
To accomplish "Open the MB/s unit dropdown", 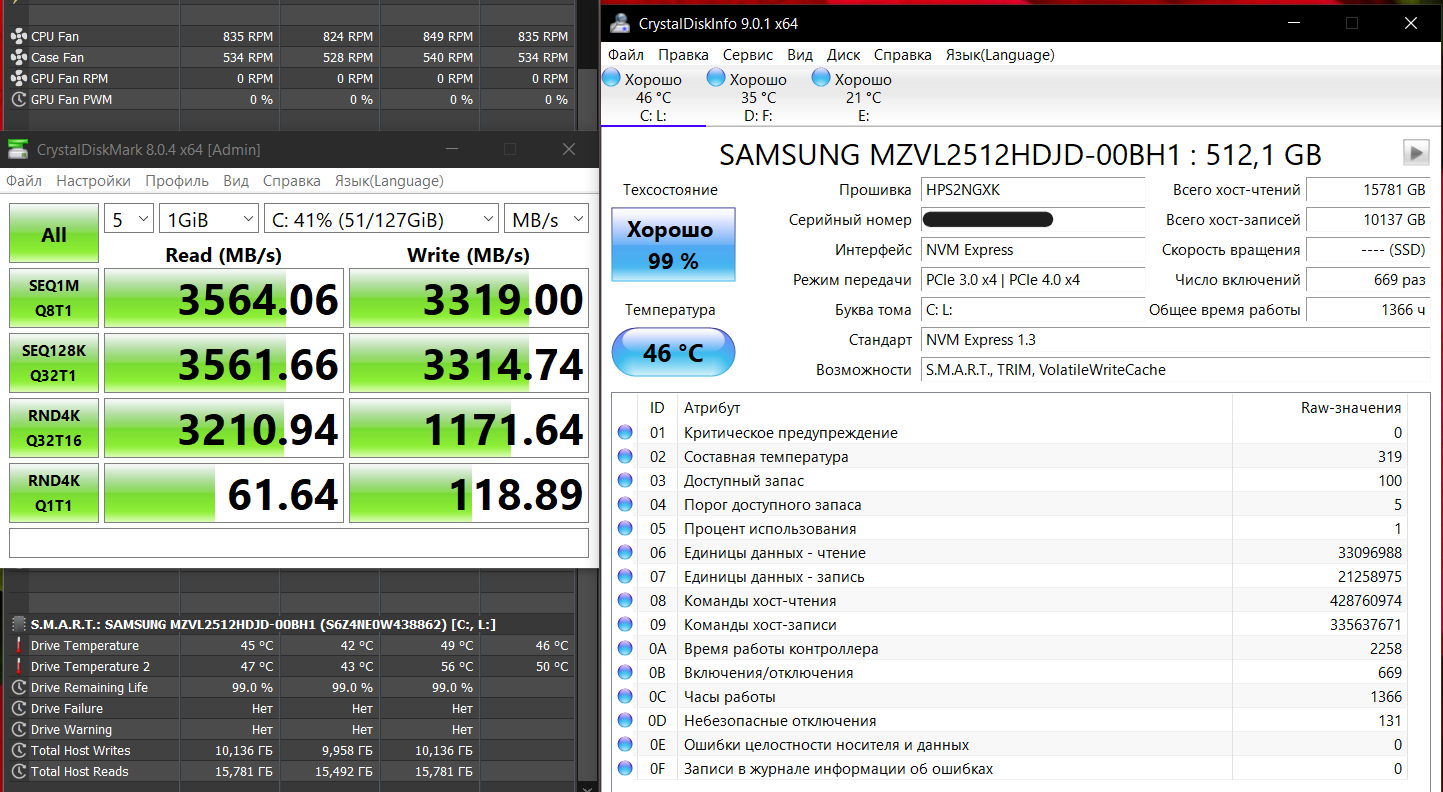I will [x=546, y=219].
